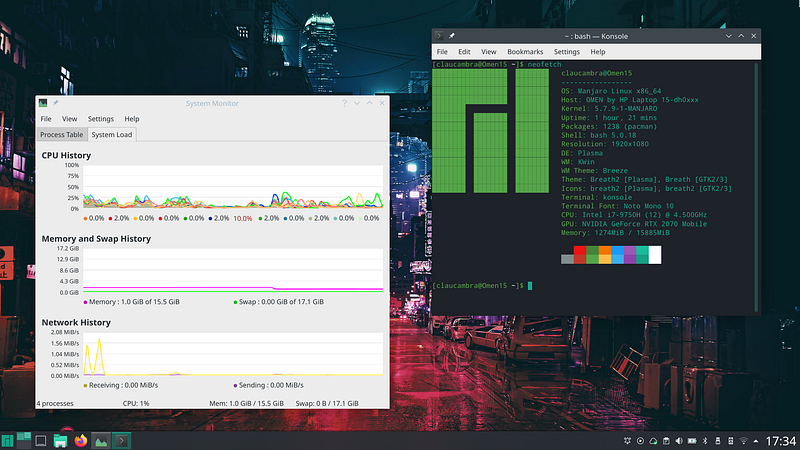Close the Konsole window
Viewport: 800px width, 450px height.
pos(754,36)
